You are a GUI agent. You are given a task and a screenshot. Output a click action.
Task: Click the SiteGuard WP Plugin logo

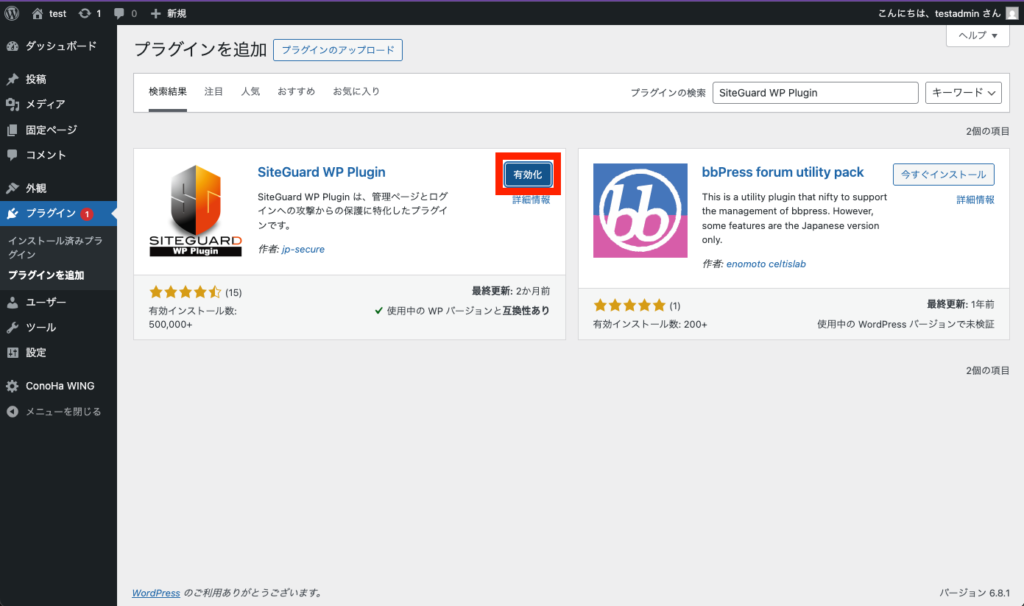point(195,210)
